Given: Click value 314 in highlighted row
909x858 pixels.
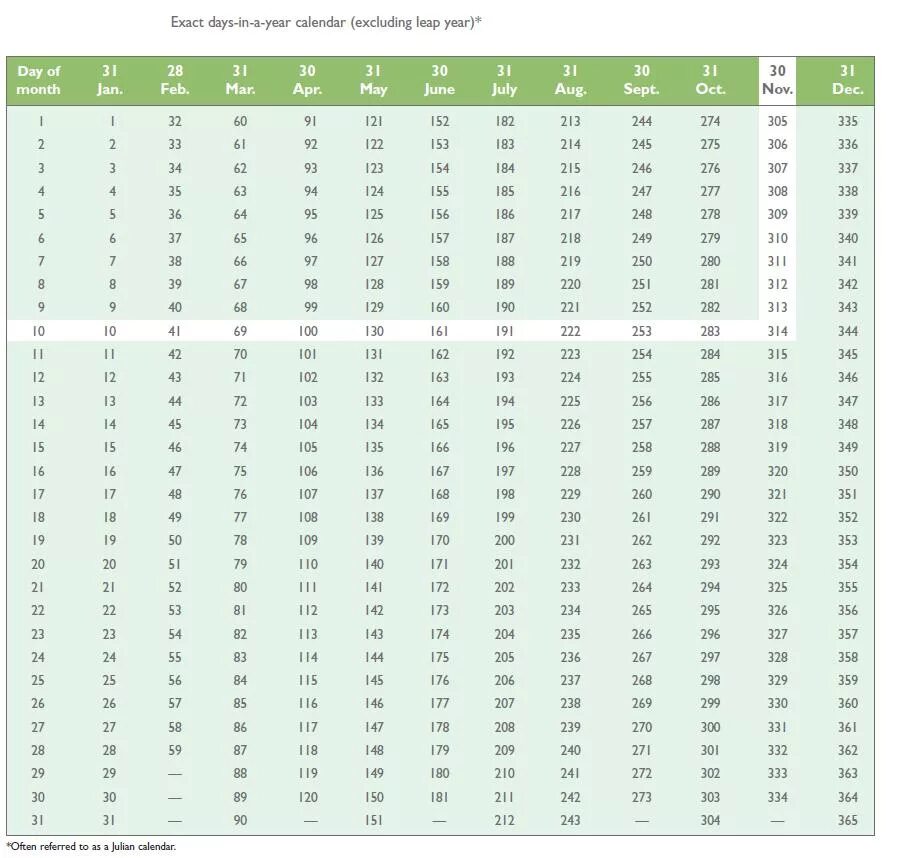Looking at the screenshot, I should (x=777, y=331).
